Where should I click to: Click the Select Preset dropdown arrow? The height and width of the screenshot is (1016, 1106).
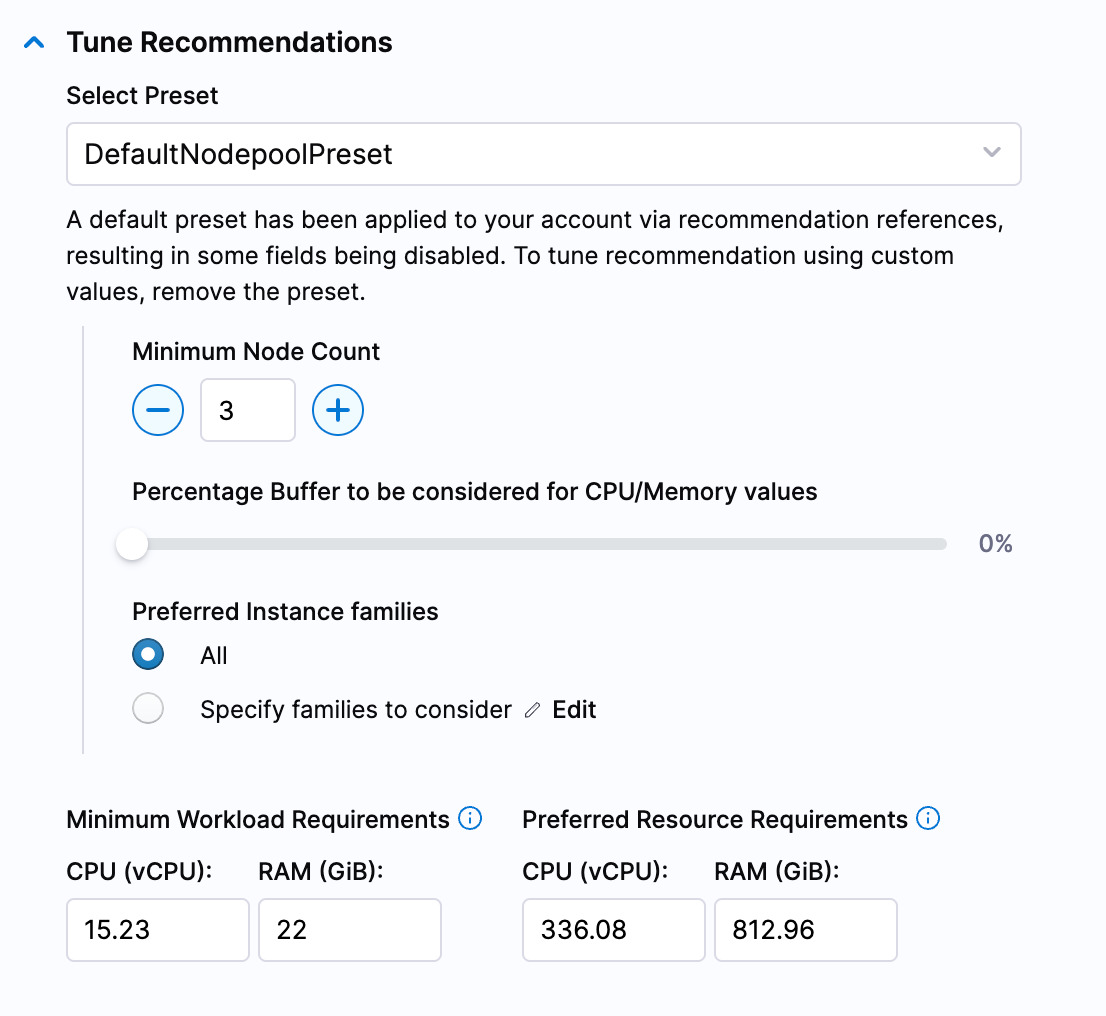(x=991, y=153)
